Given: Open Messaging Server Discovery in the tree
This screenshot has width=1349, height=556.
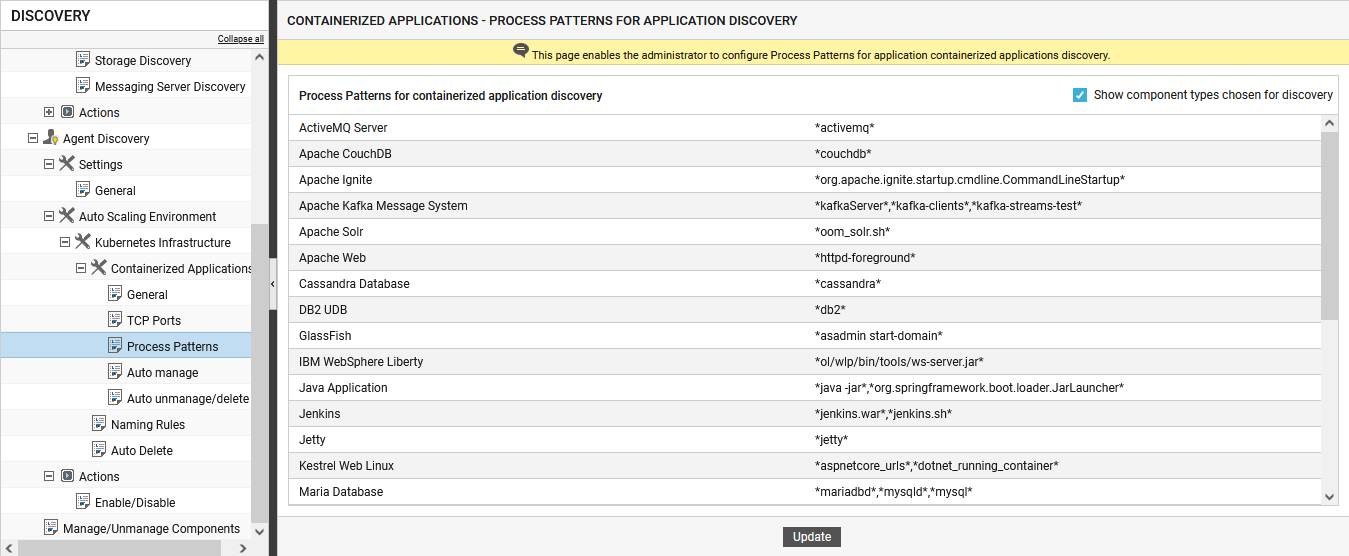Looking at the screenshot, I should (x=170, y=87).
